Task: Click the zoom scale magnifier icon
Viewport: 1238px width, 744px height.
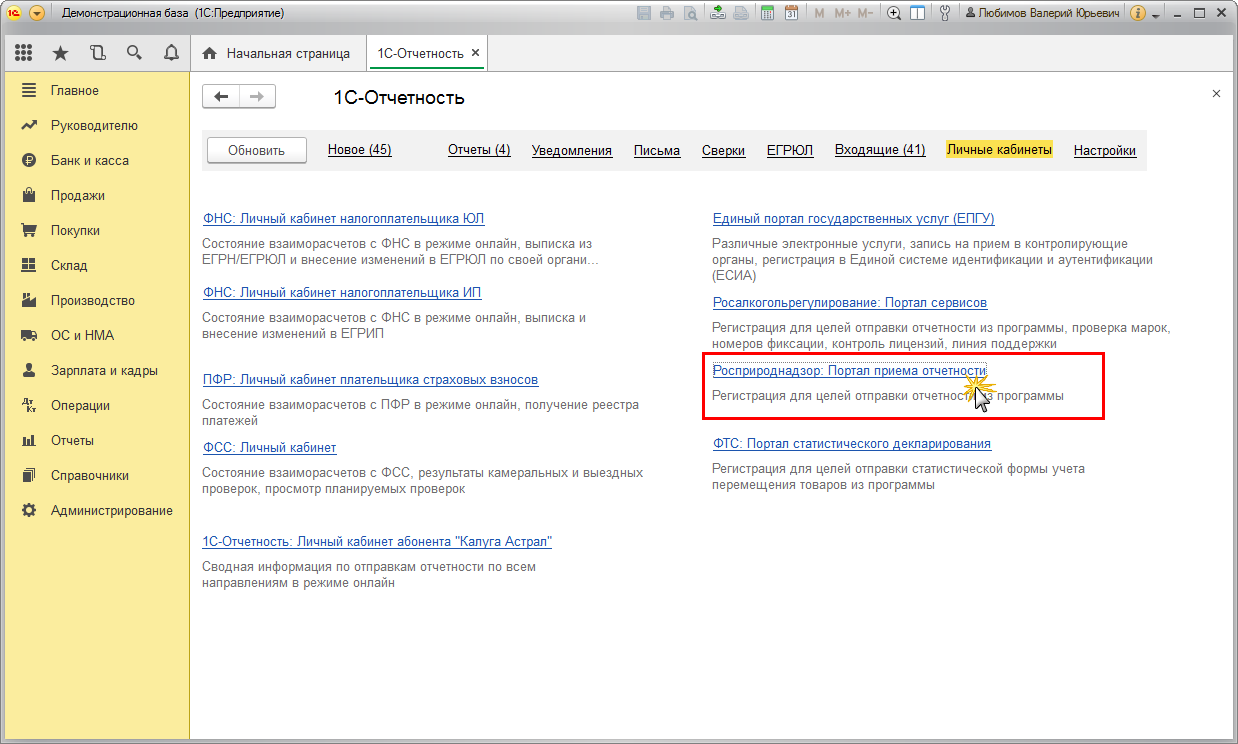Action: click(894, 13)
